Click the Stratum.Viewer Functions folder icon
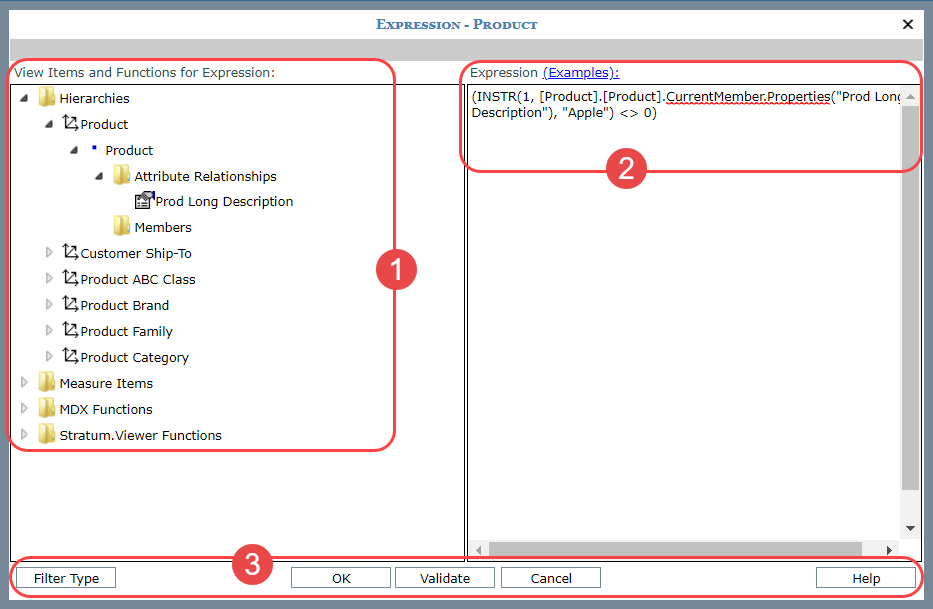Viewport: 933px width, 609px height. pyautogui.click(x=46, y=435)
